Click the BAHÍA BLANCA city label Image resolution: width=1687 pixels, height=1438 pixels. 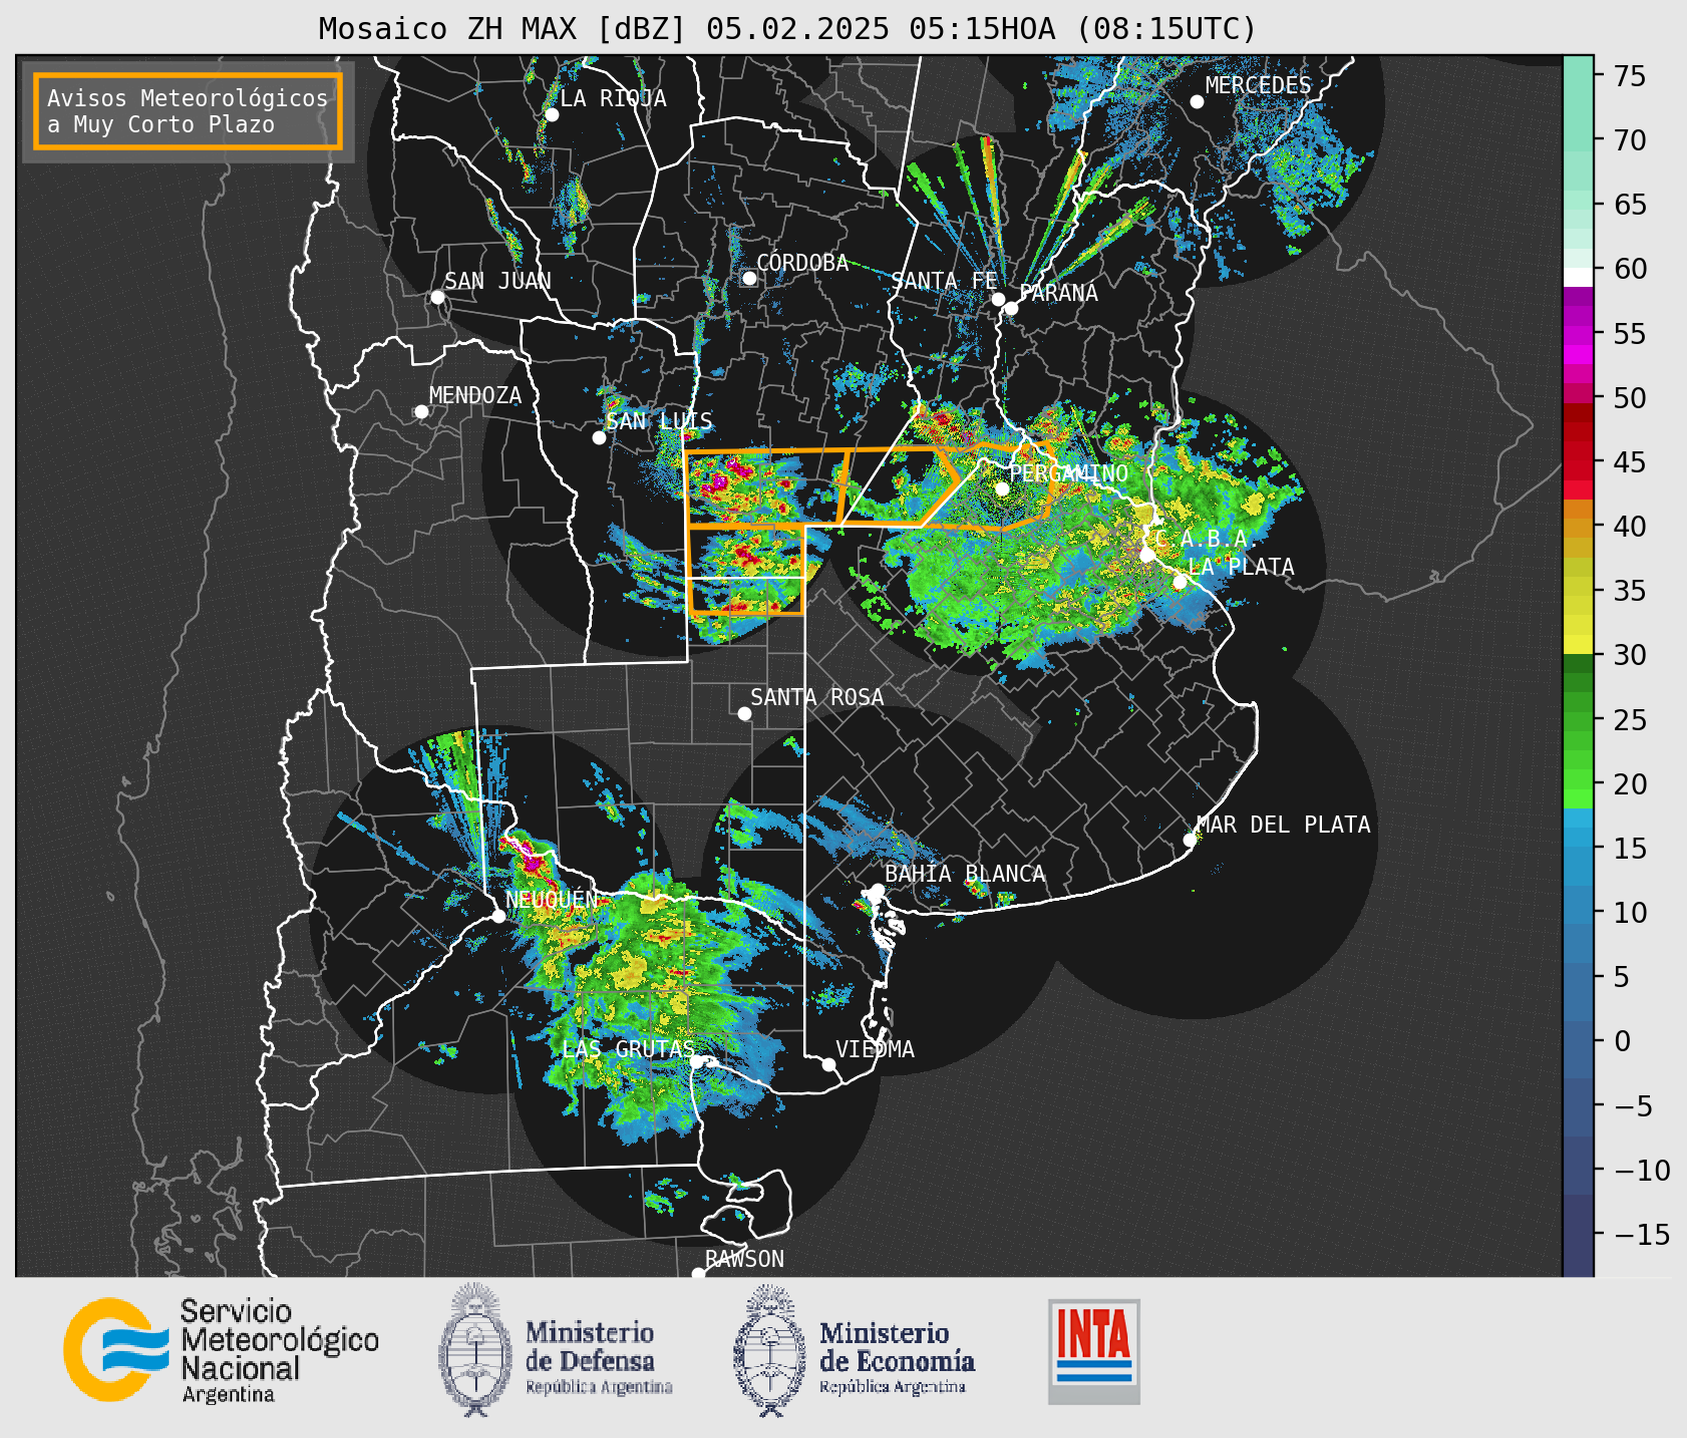pos(965,874)
